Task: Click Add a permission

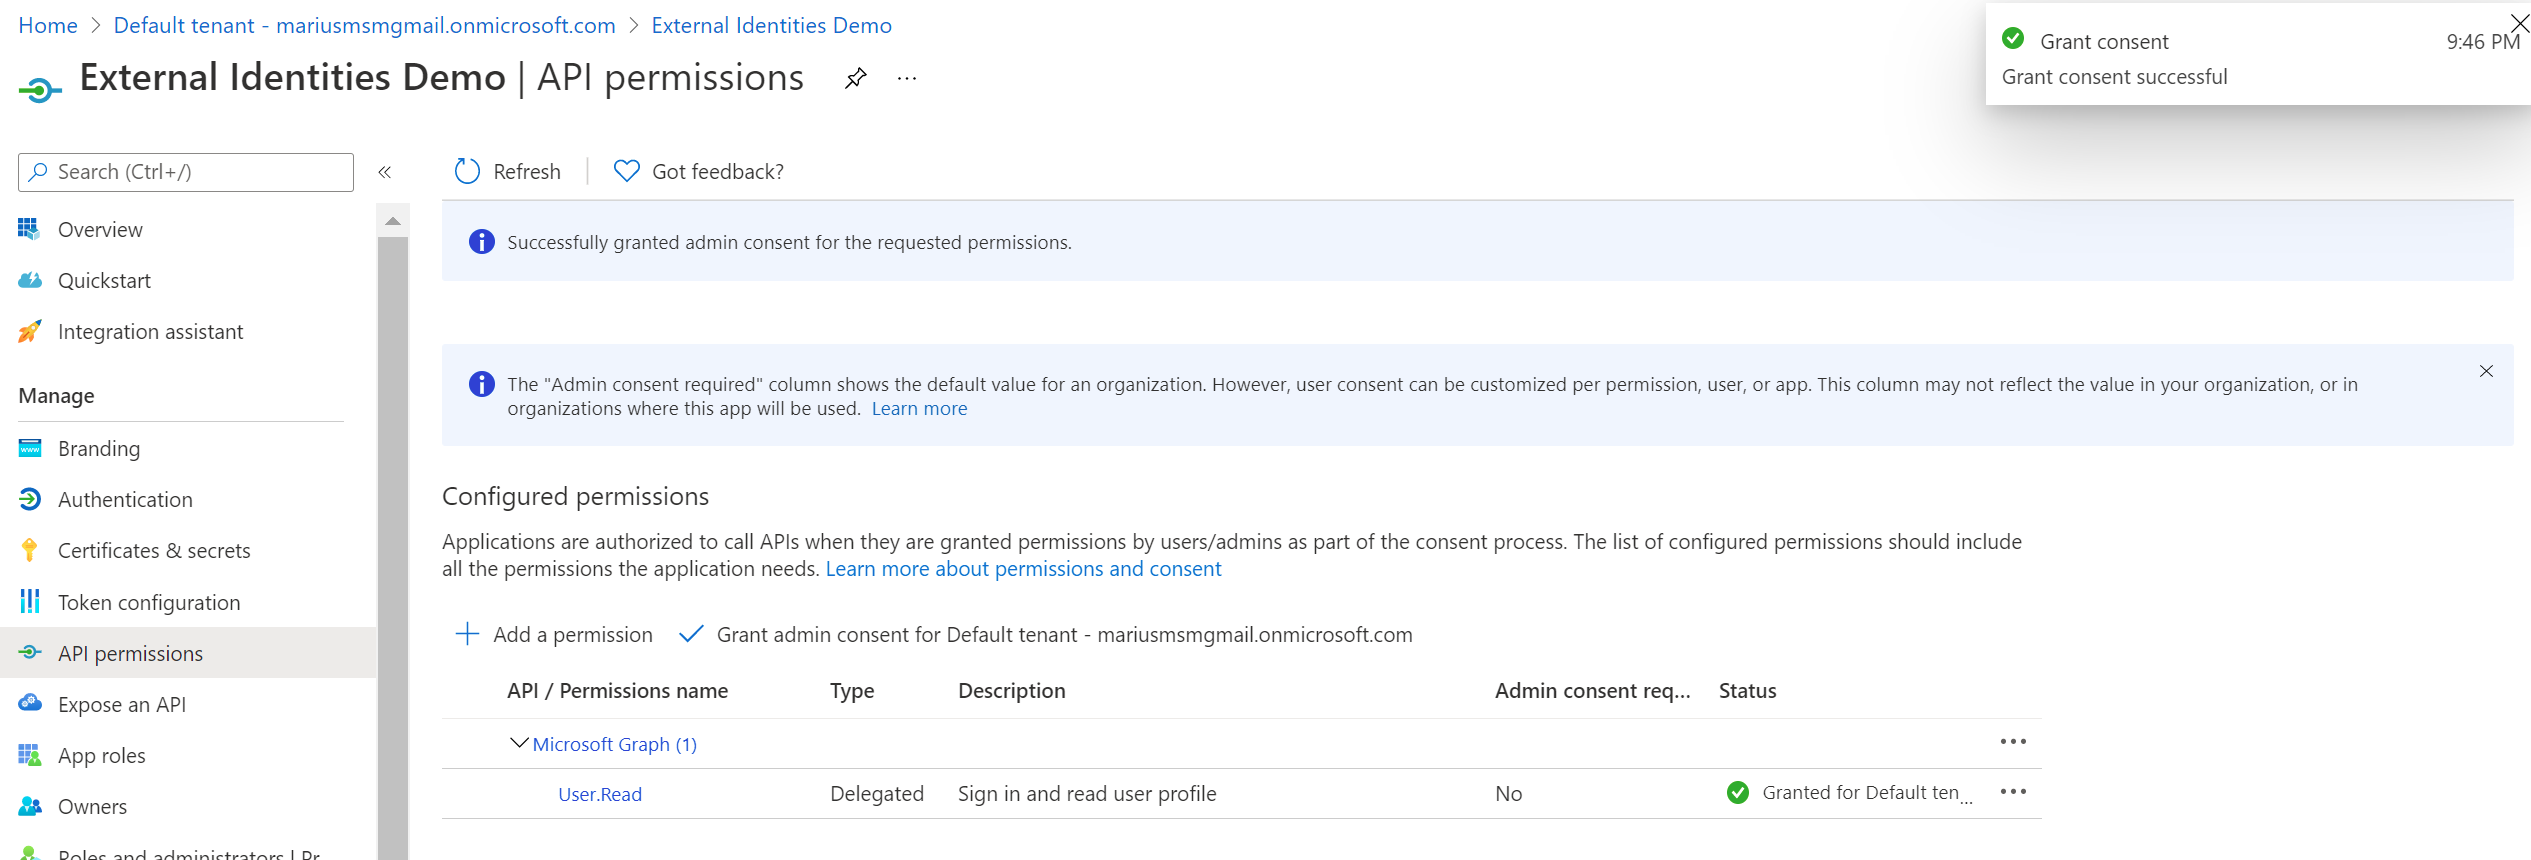Action: pyautogui.click(x=554, y=635)
